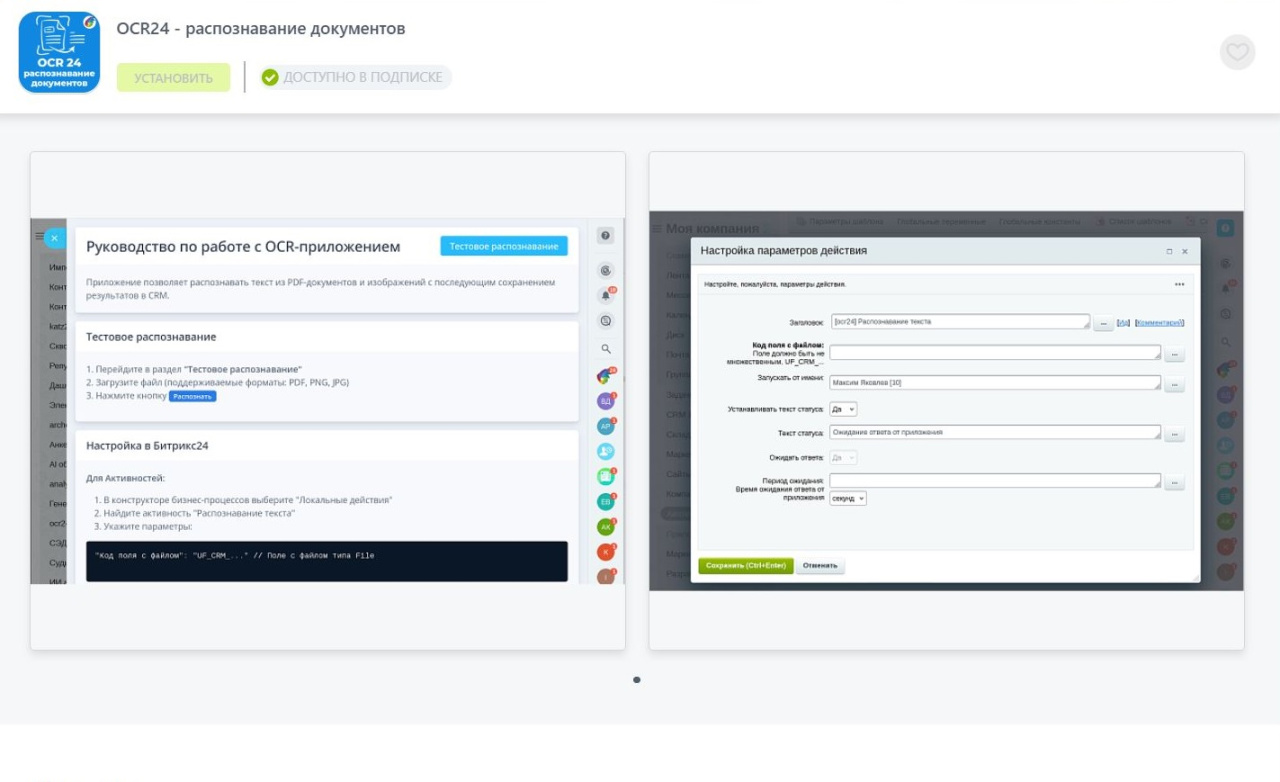The image size is (1280, 782).
Task: Click the Запускать от имени field
Action: coord(995,382)
